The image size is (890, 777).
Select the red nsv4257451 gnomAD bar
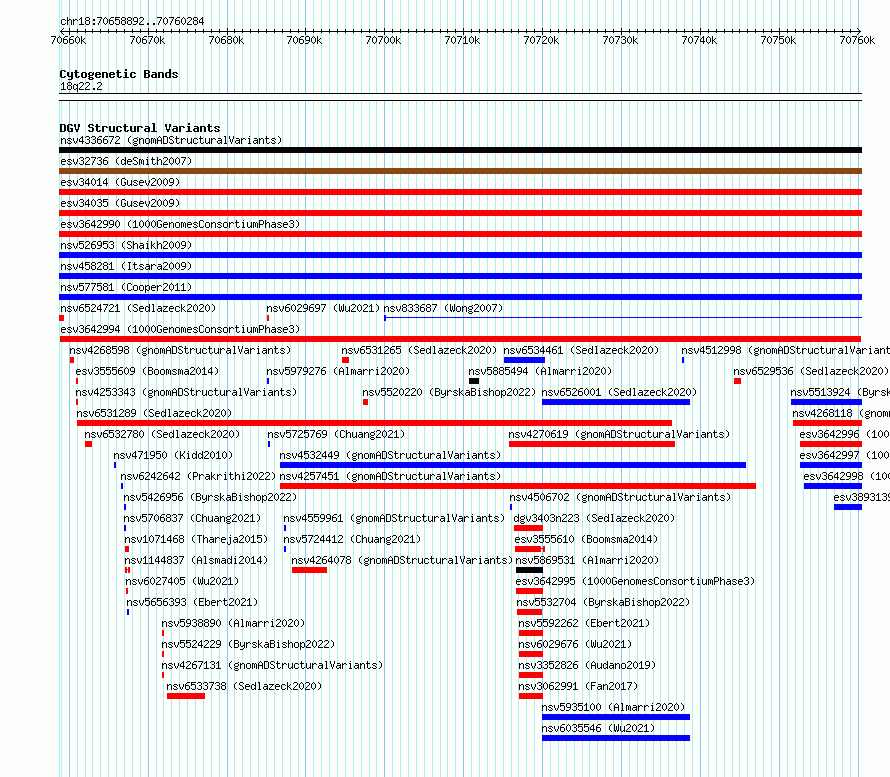[x=518, y=486]
